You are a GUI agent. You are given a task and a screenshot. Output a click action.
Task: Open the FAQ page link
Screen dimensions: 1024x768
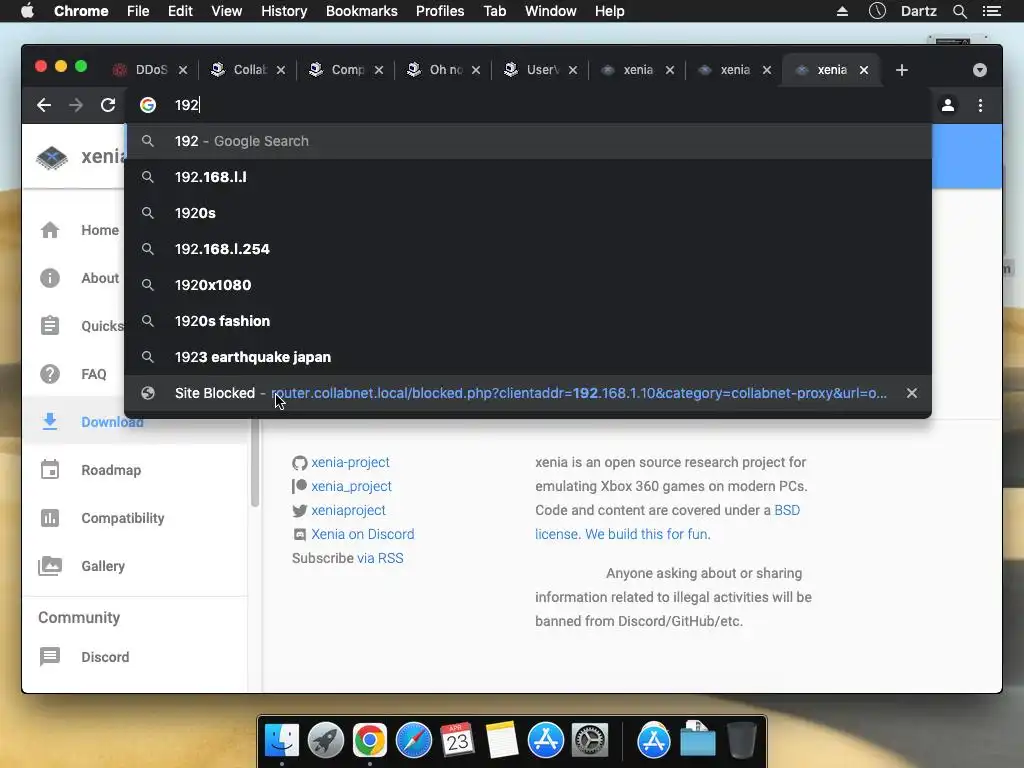(x=93, y=374)
